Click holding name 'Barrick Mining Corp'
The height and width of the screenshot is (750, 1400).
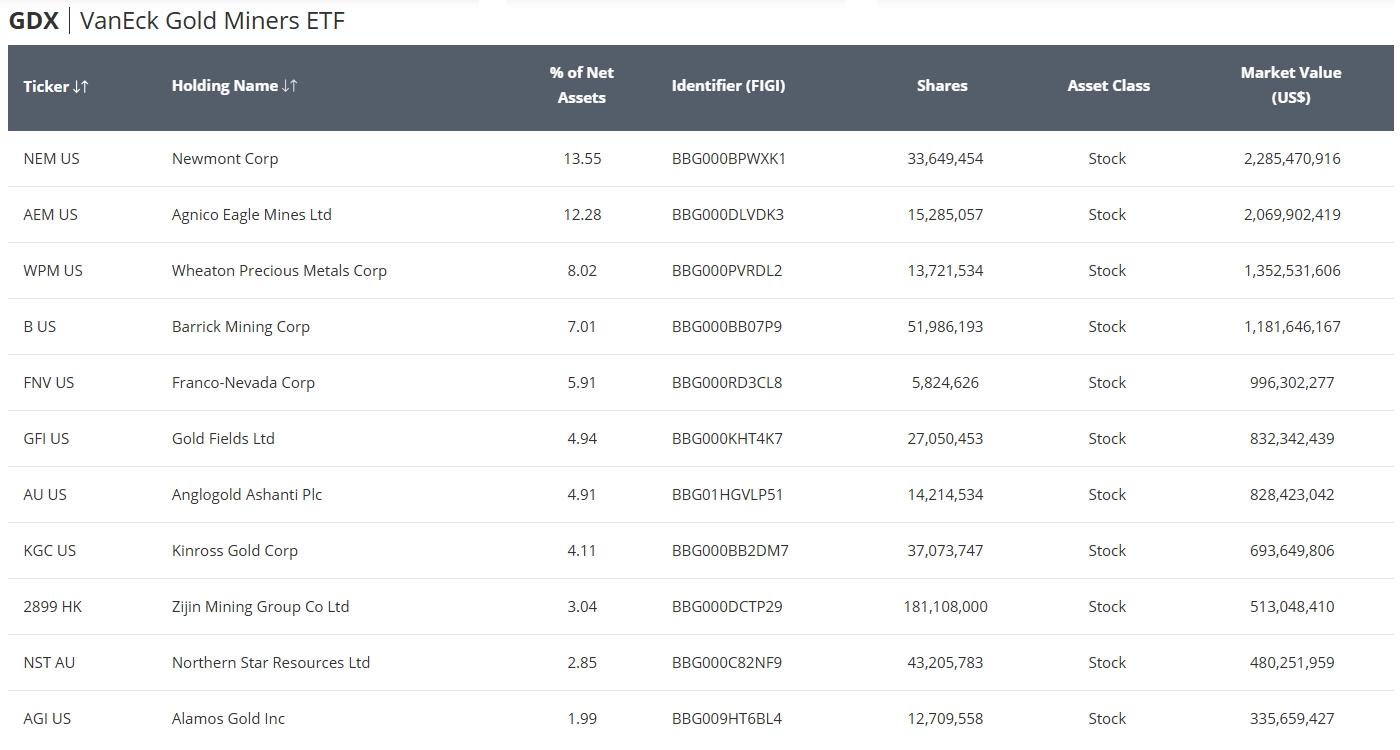point(241,327)
